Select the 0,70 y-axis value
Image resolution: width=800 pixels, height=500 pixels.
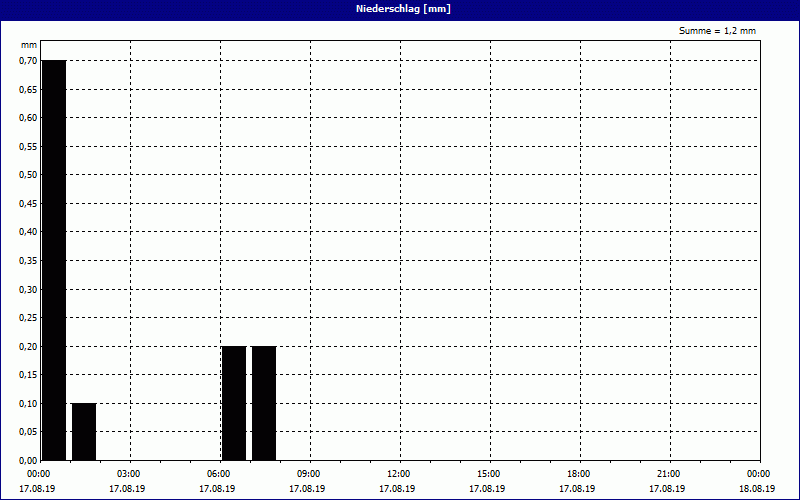(x=29, y=61)
